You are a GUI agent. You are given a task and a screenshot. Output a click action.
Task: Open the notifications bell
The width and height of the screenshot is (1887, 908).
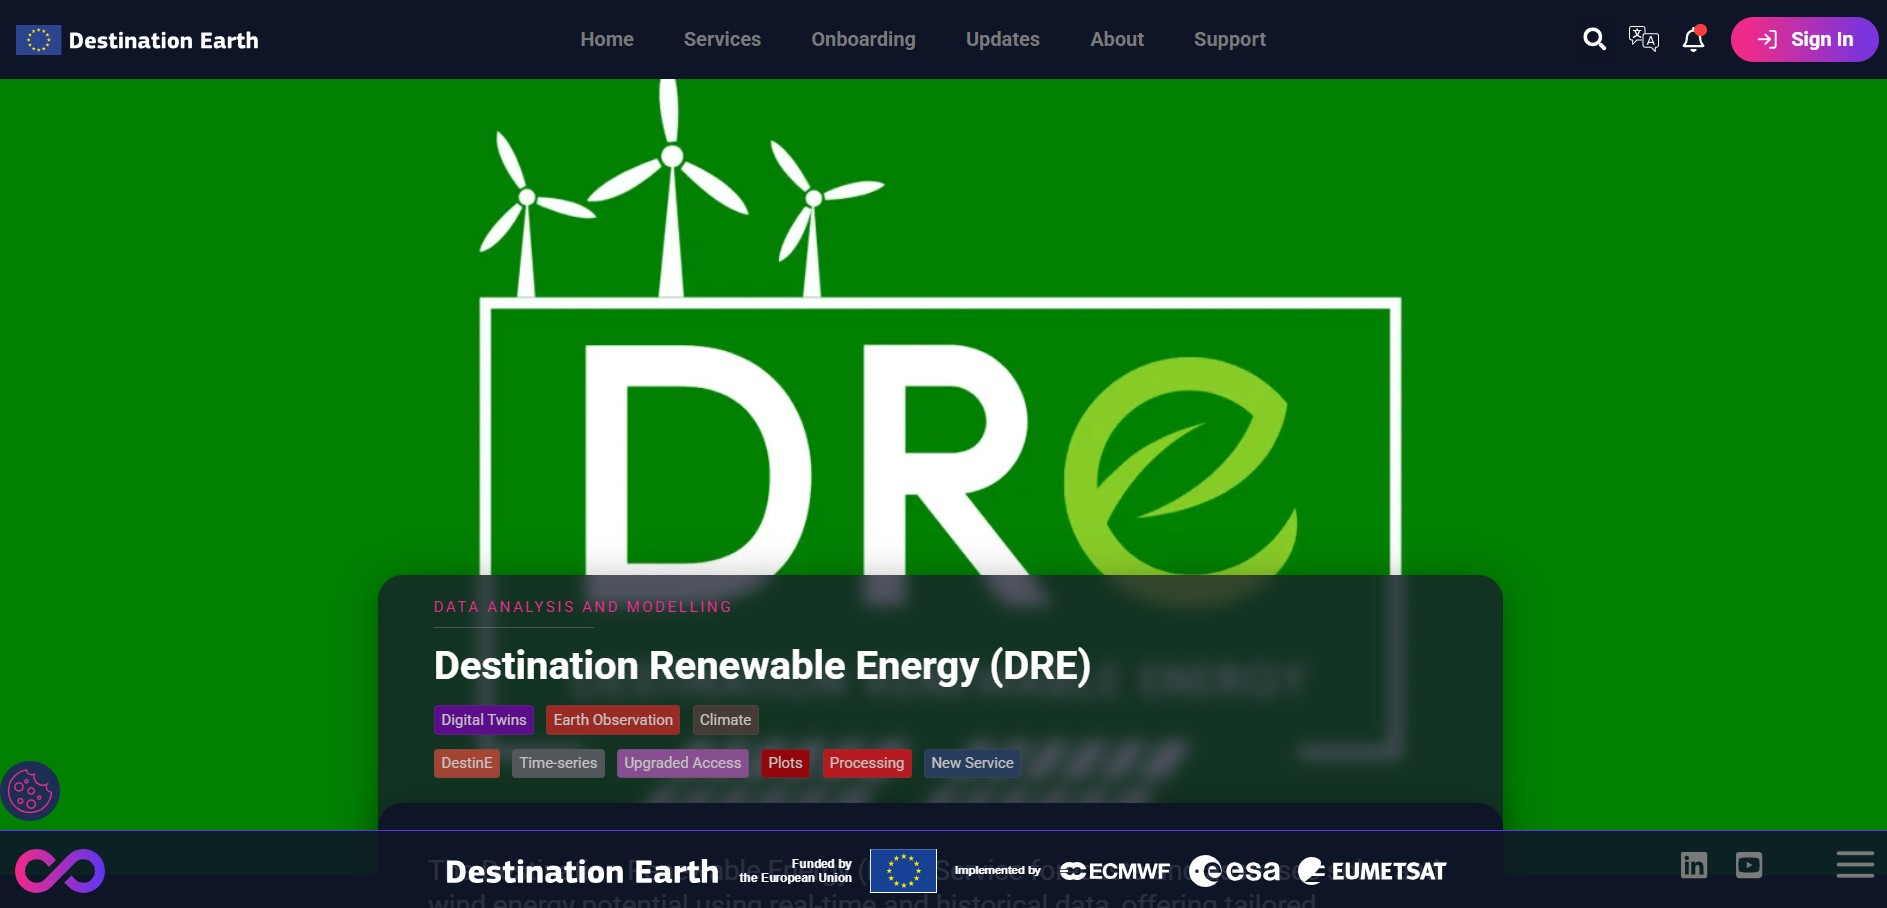tap(1693, 39)
